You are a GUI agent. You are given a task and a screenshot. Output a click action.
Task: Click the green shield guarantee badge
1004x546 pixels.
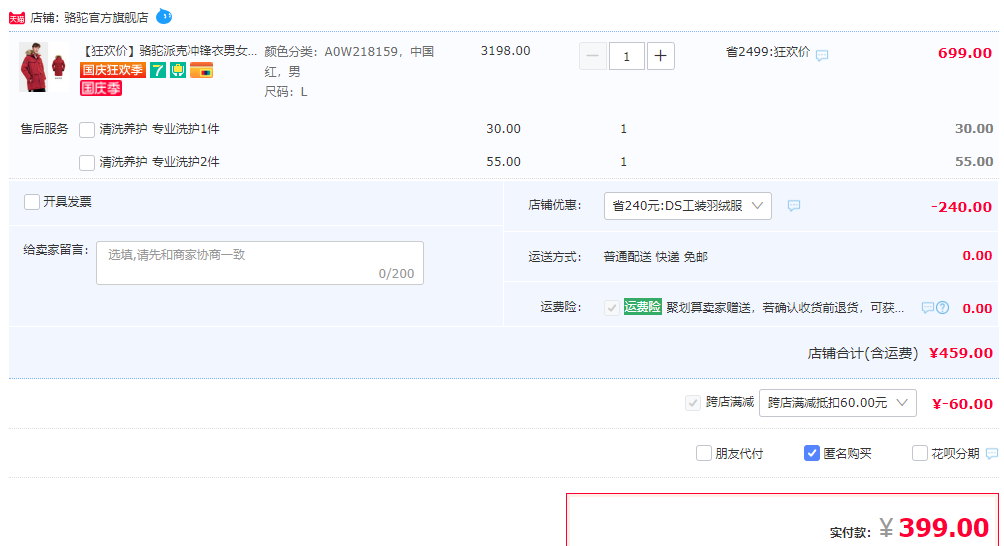178,70
